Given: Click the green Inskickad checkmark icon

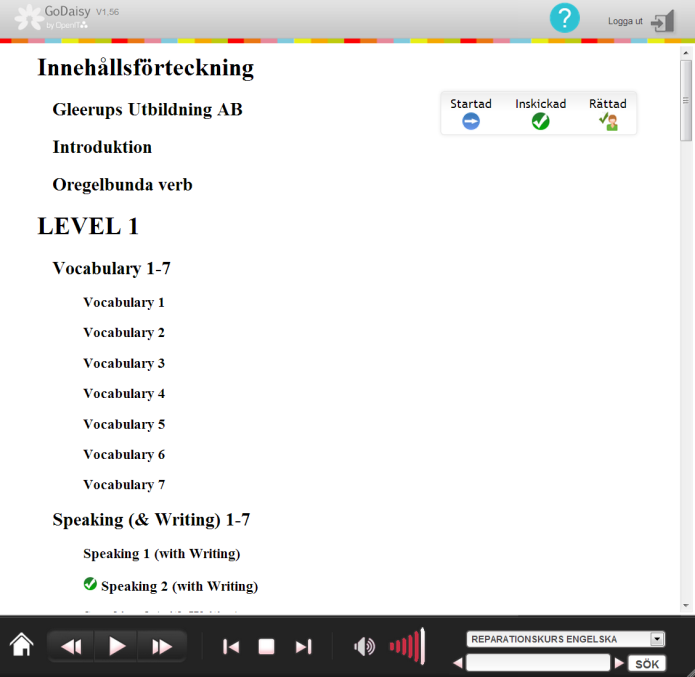Looking at the screenshot, I should [x=540, y=121].
